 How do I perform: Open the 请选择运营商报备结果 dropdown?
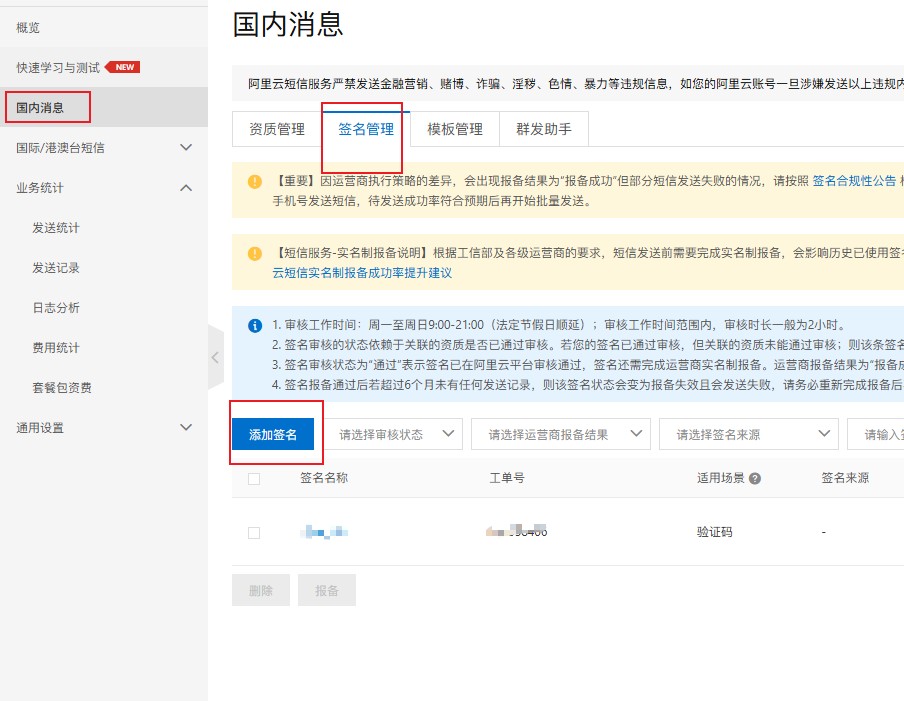(x=560, y=434)
